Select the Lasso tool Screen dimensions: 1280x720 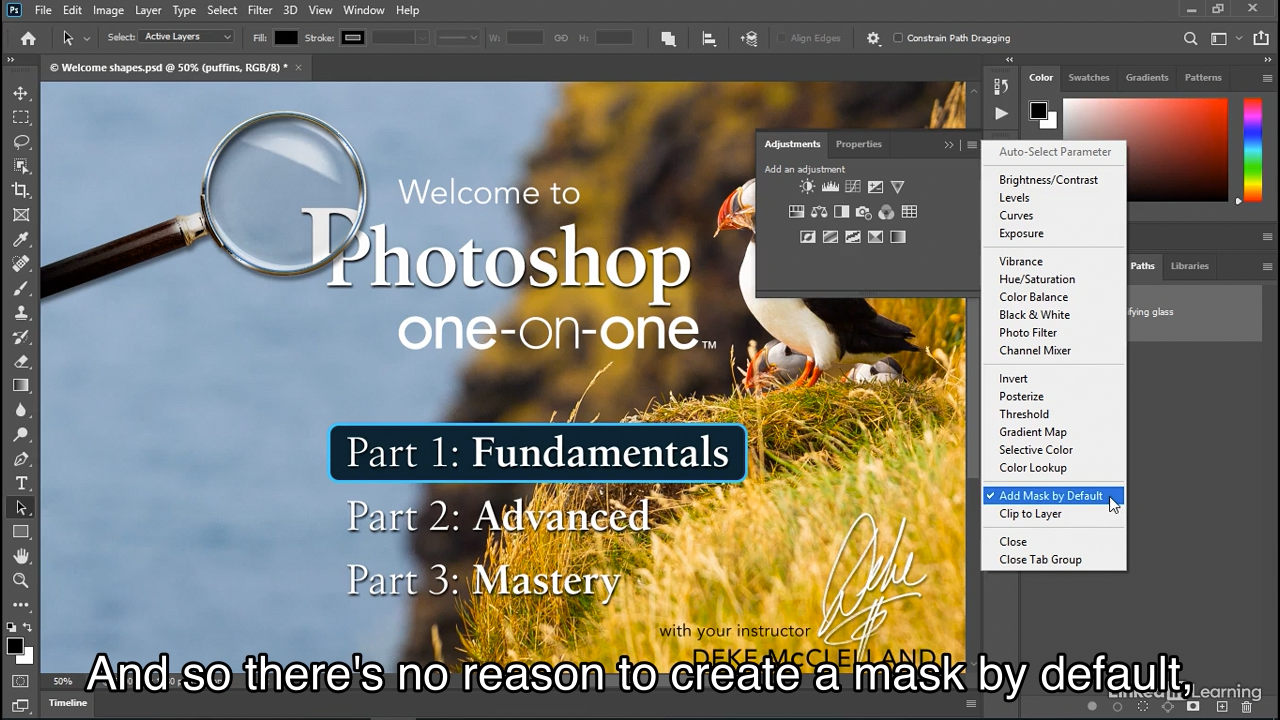(x=21, y=141)
